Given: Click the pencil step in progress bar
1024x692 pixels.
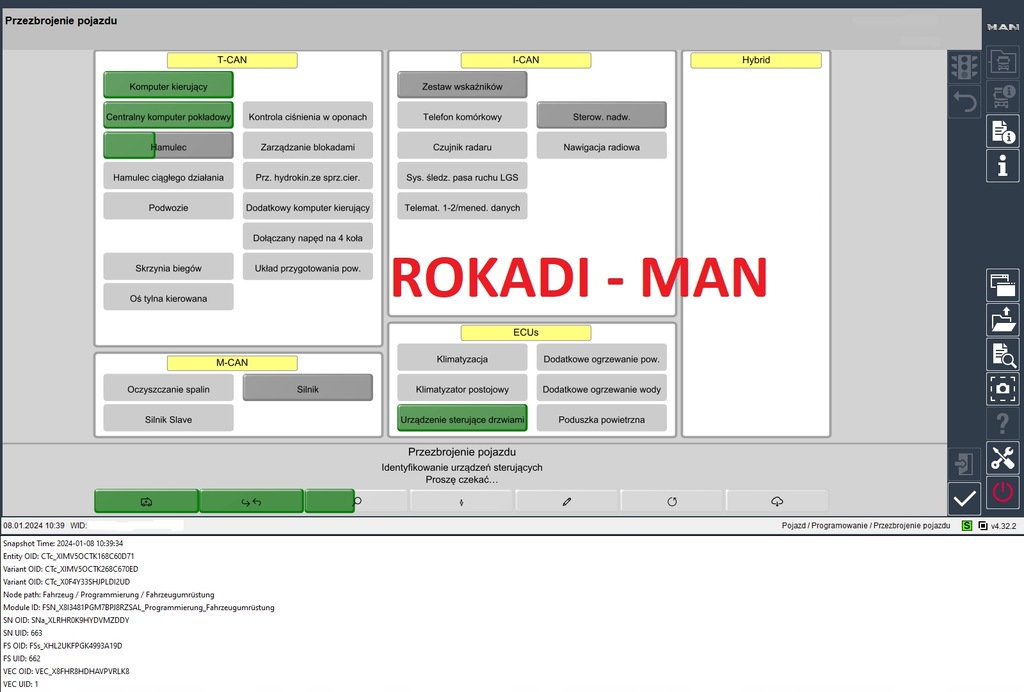Looking at the screenshot, I should 567,501.
